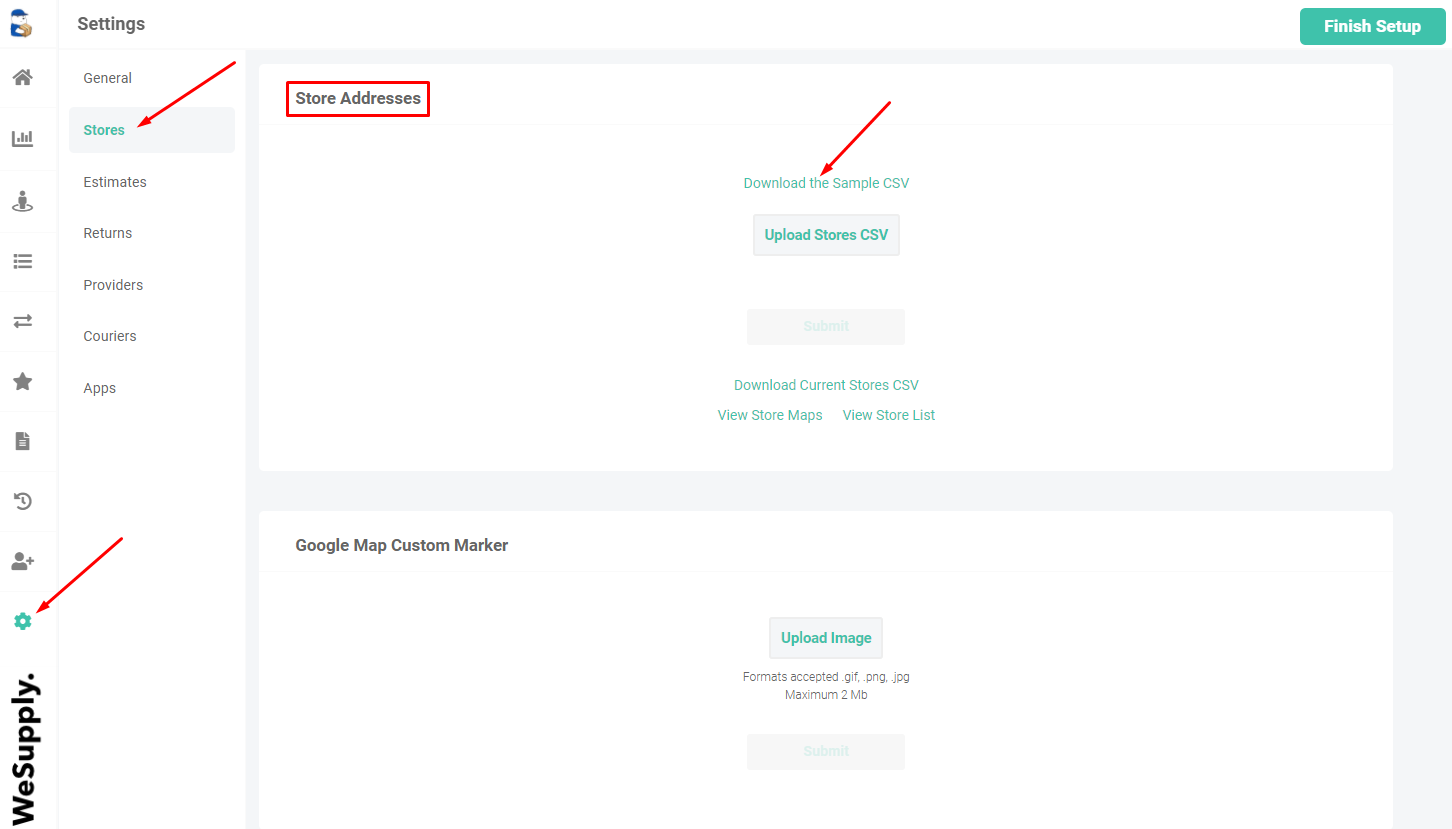Click Download Current Stores CSV link
This screenshot has width=1452, height=829.
826,385
